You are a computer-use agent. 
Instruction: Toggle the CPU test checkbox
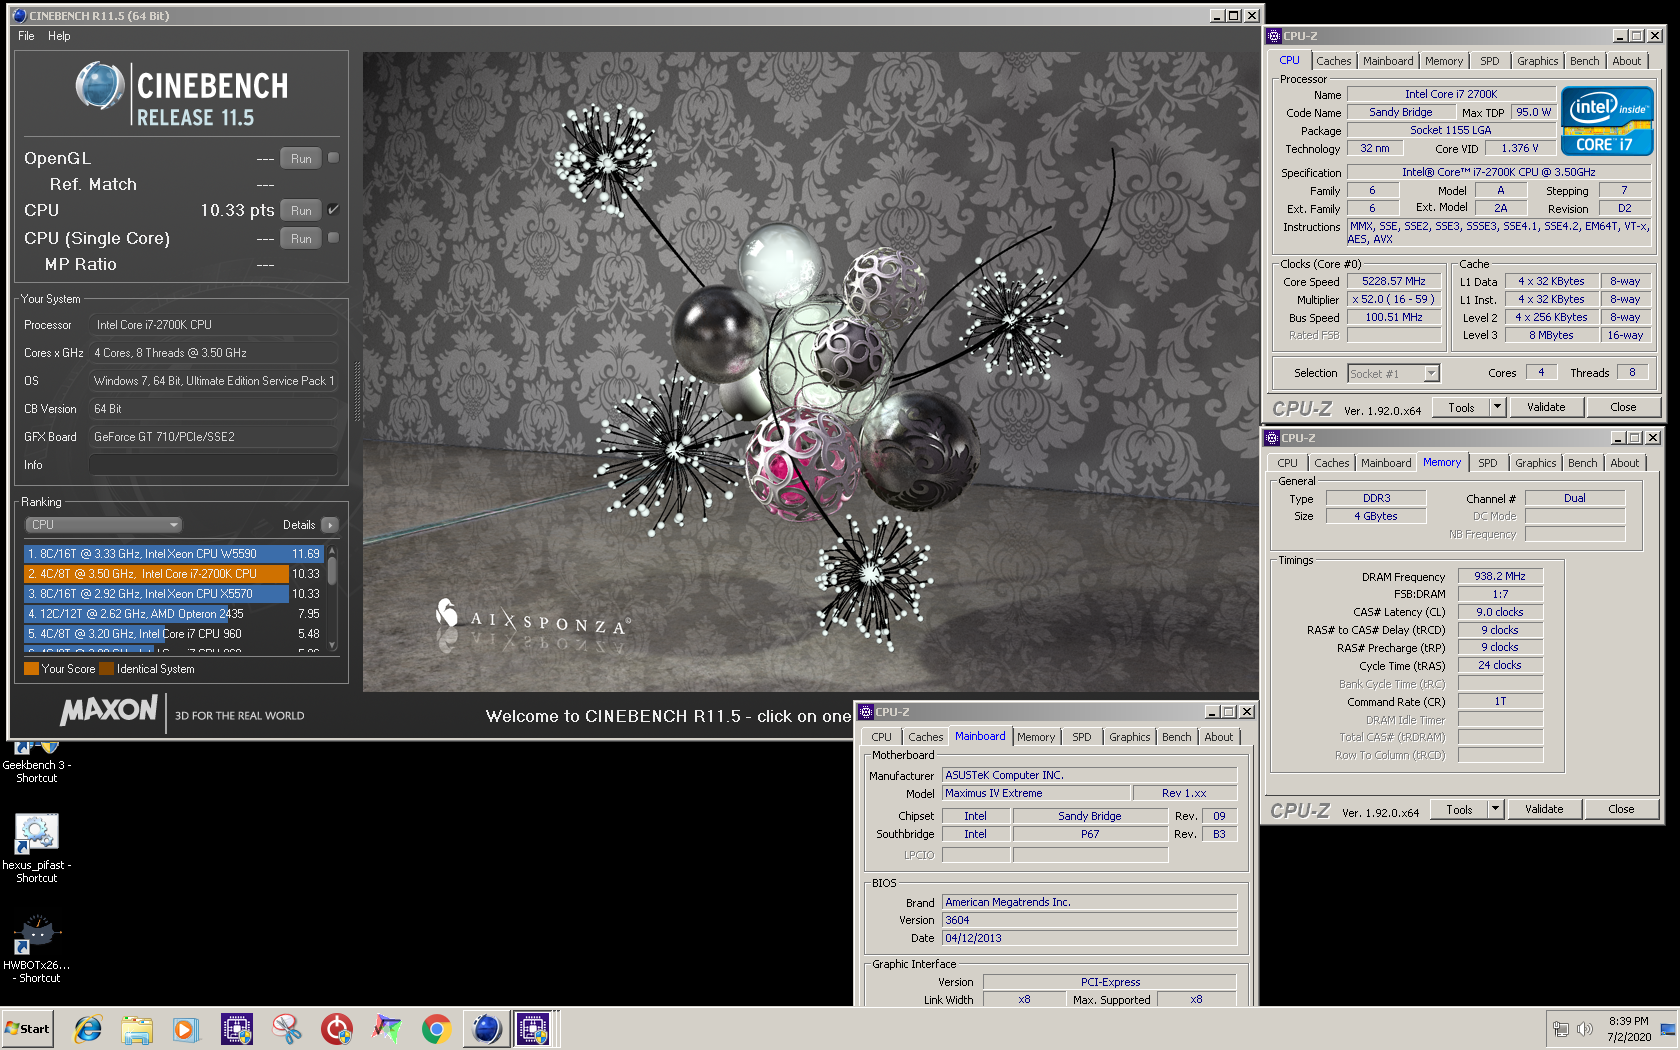click(x=333, y=210)
